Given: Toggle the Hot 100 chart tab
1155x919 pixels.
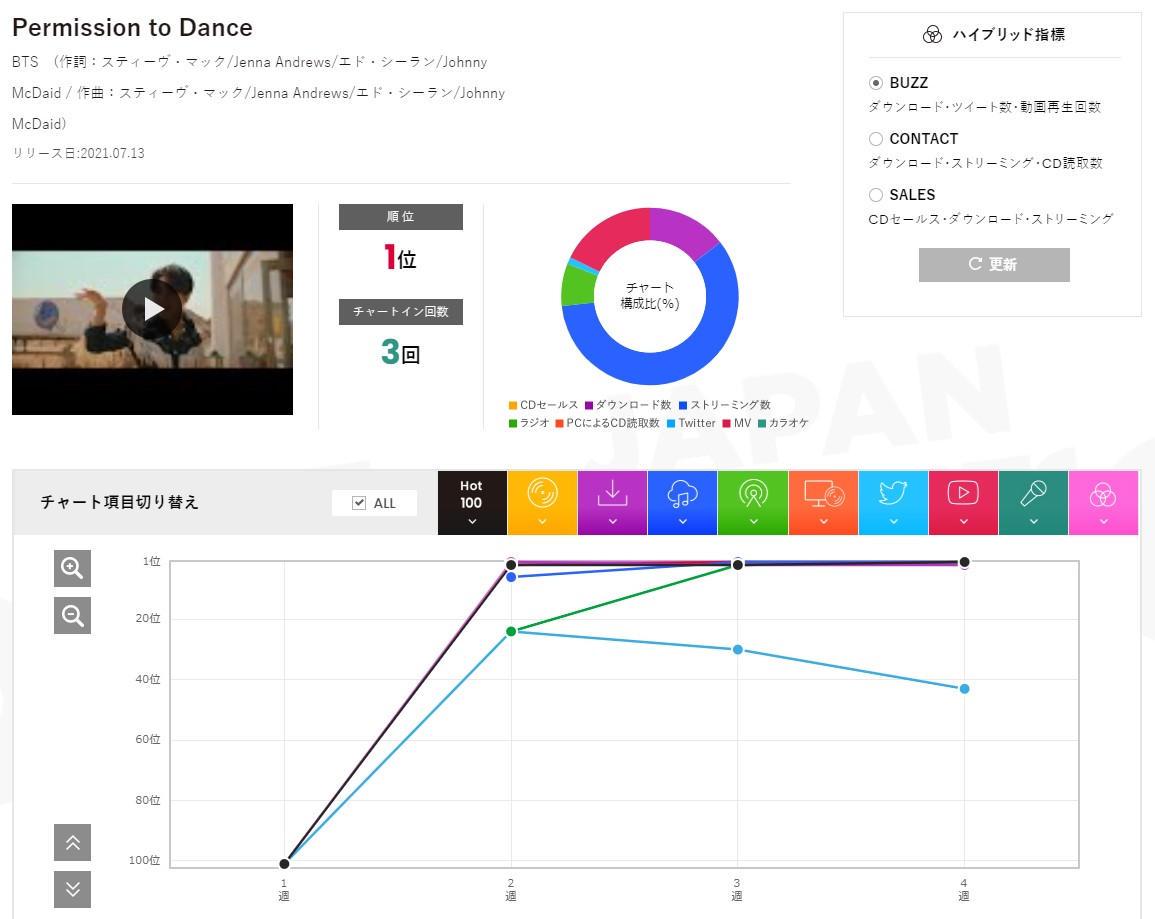Looking at the screenshot, I should coord(471,503).
